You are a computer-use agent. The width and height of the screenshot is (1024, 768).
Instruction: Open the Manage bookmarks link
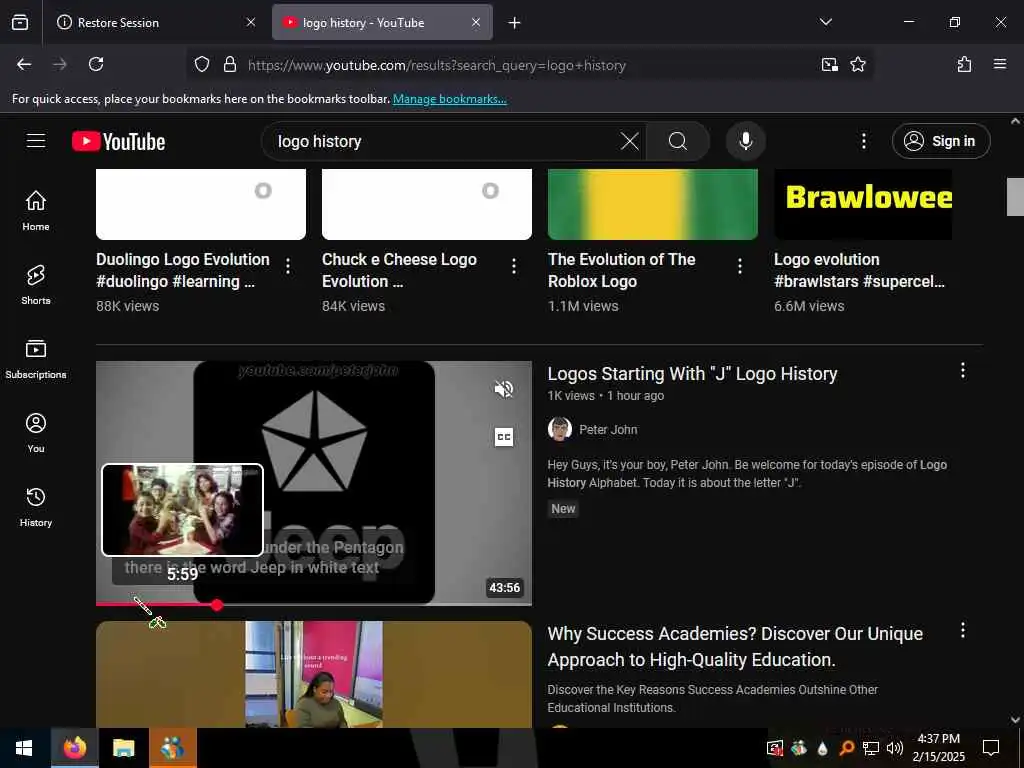449,99
